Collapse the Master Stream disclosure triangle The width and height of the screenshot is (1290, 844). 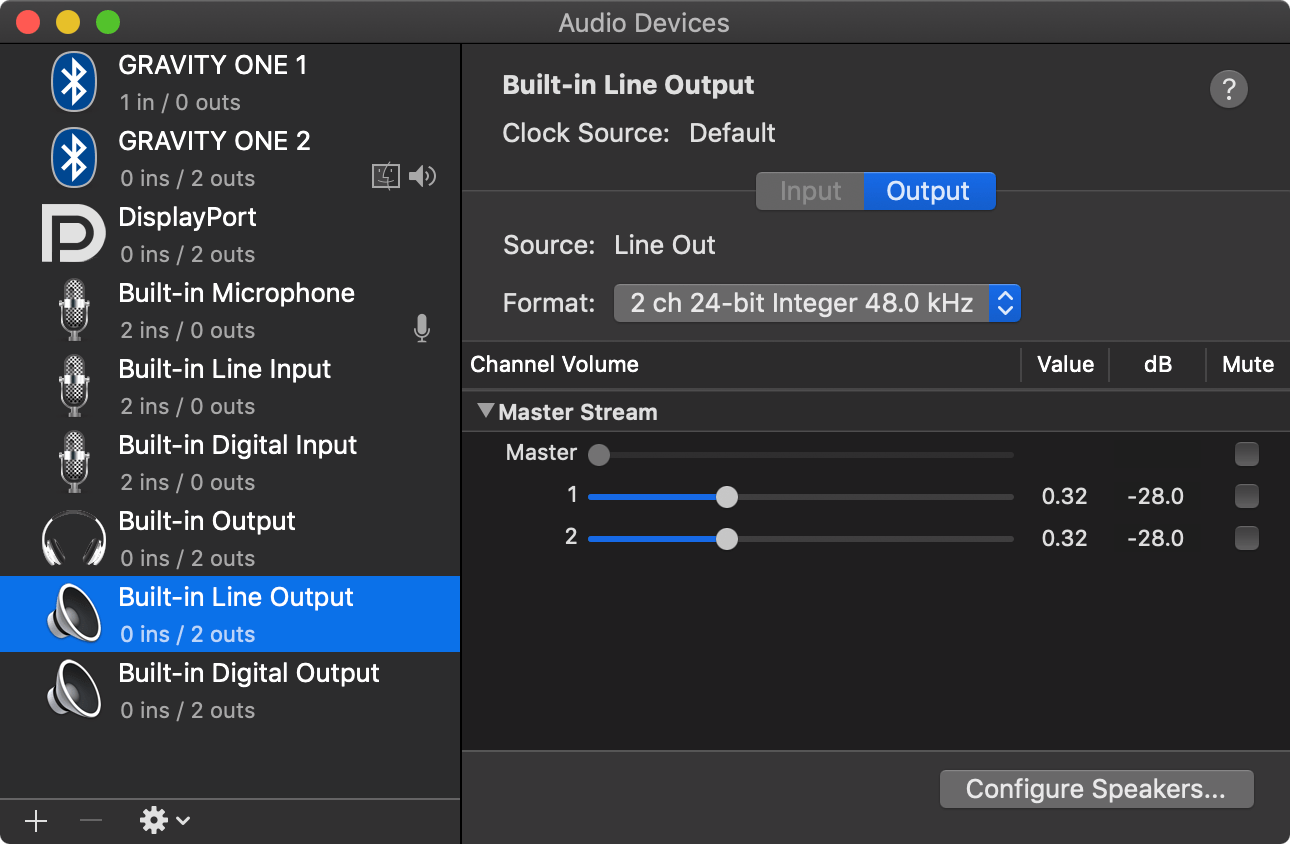pos(487,410)
